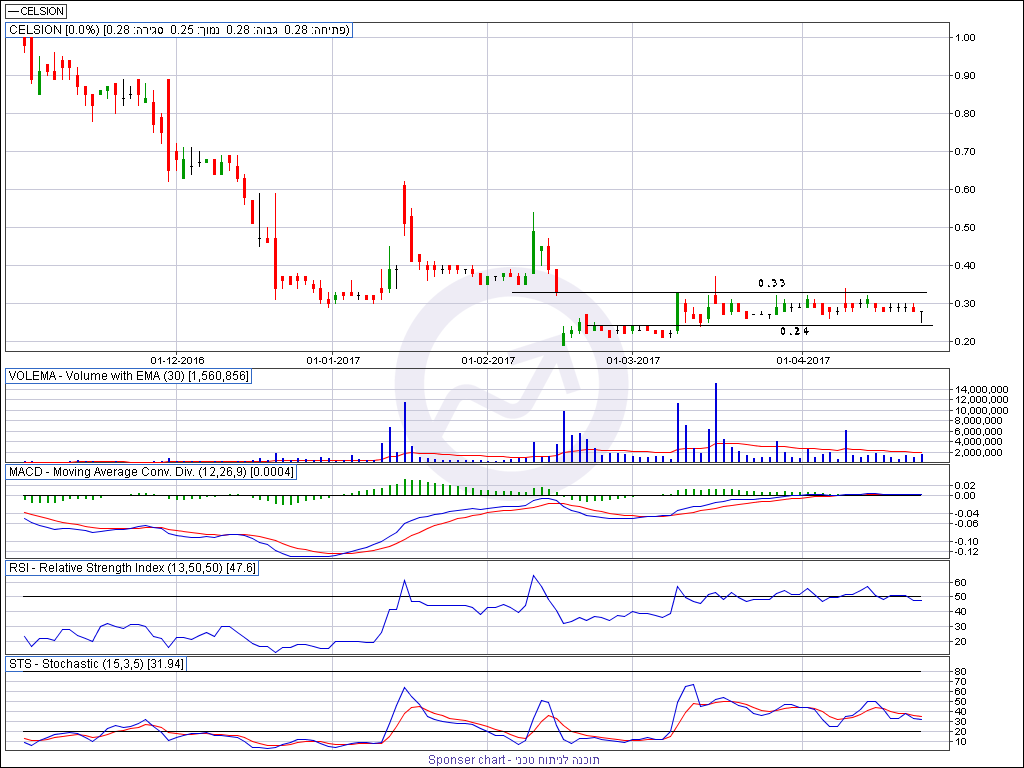Select the MACD Moving Average panel title

click(x=151, y=472)
